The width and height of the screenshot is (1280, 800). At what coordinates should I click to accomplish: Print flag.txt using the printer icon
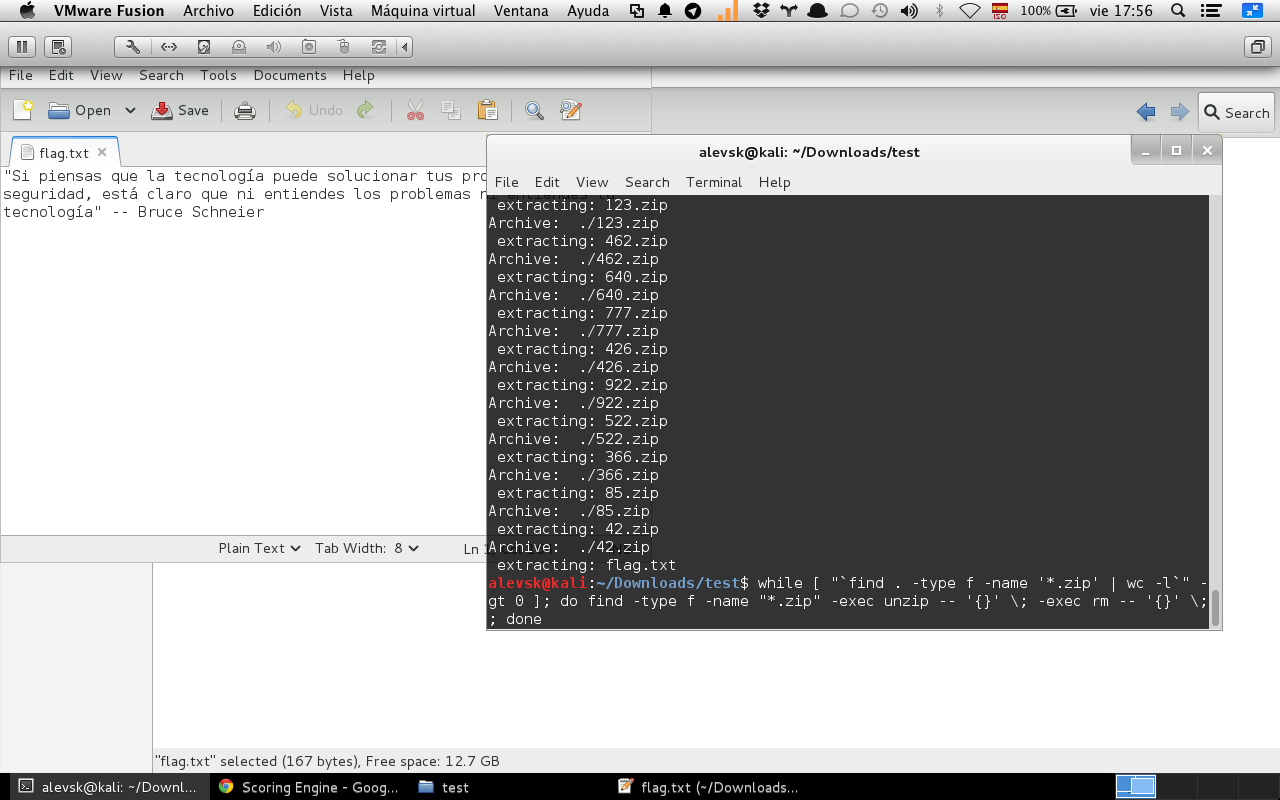pyautogui.click(x=245, y=110)
